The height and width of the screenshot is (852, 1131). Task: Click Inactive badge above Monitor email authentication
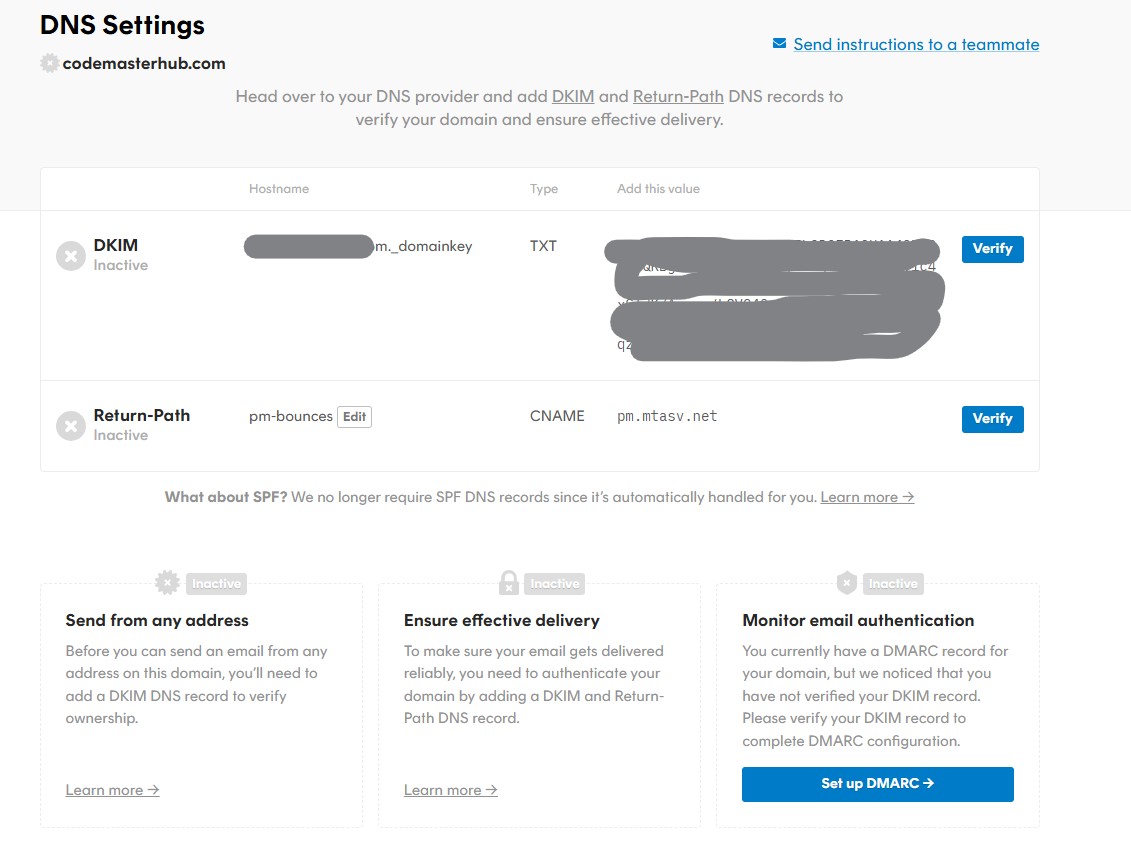(x=893, y=584)
